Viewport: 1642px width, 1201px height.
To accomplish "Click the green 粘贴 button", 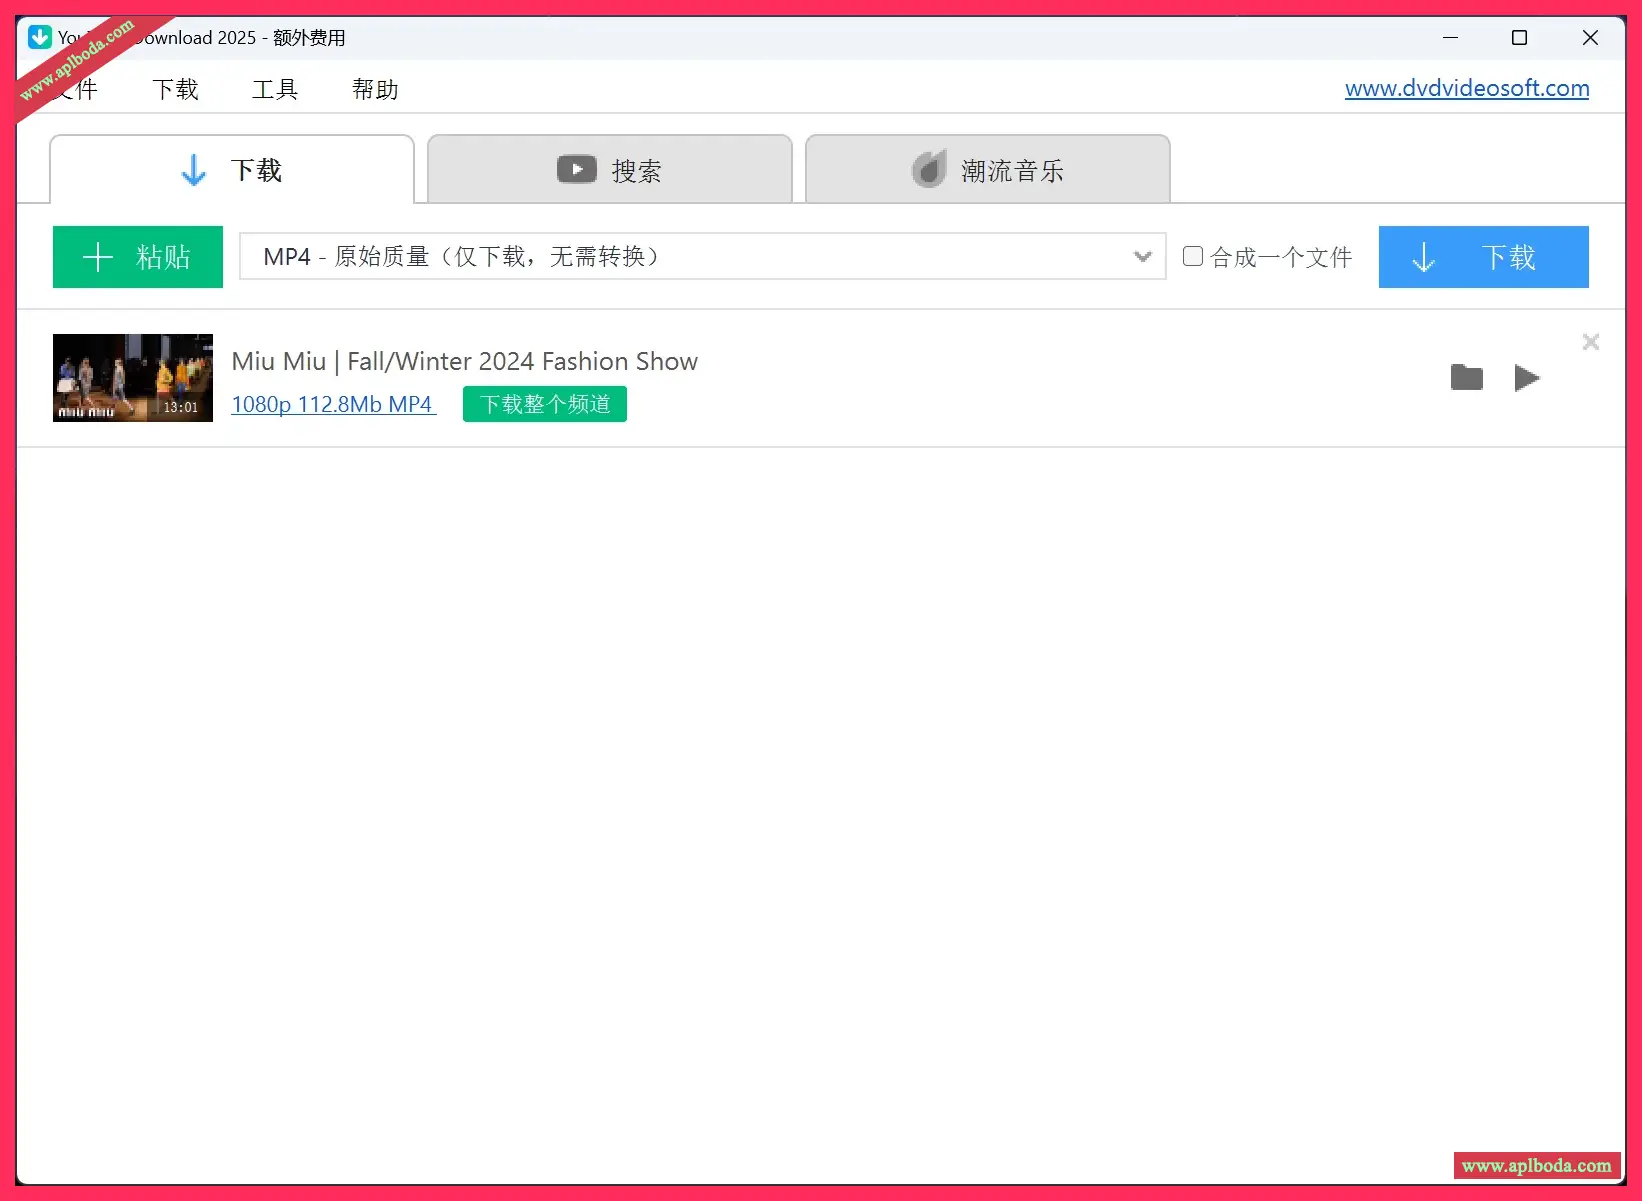I will tap(138, 257).
